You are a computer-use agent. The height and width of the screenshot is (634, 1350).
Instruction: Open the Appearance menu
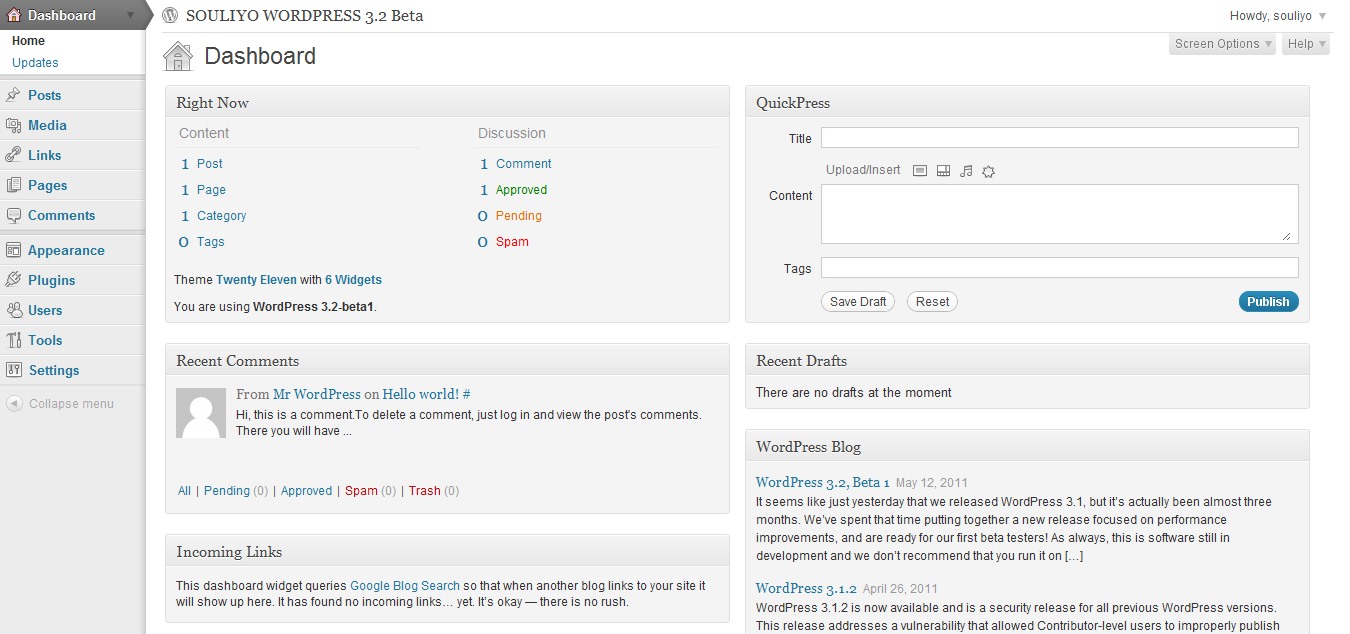[x=66, y=250]
